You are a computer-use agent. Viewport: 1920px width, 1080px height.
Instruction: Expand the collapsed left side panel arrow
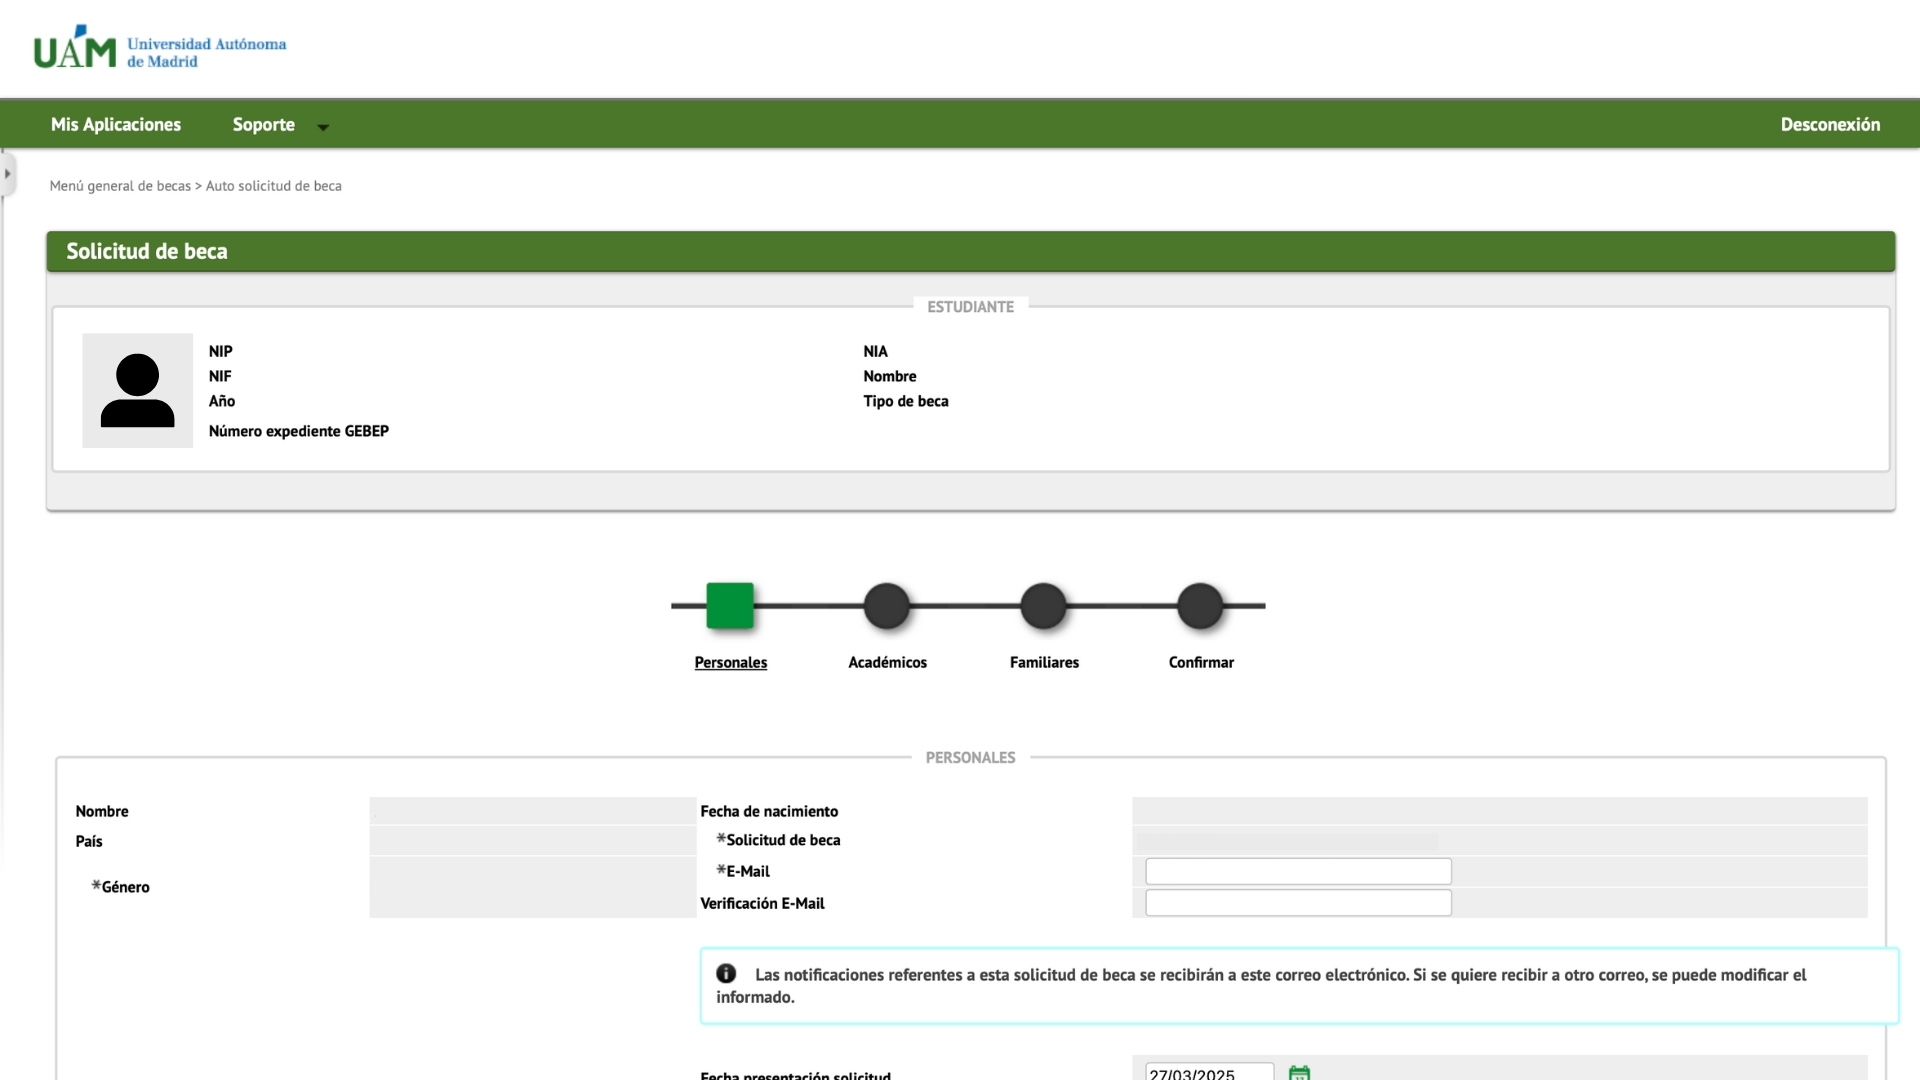(7, 173)
